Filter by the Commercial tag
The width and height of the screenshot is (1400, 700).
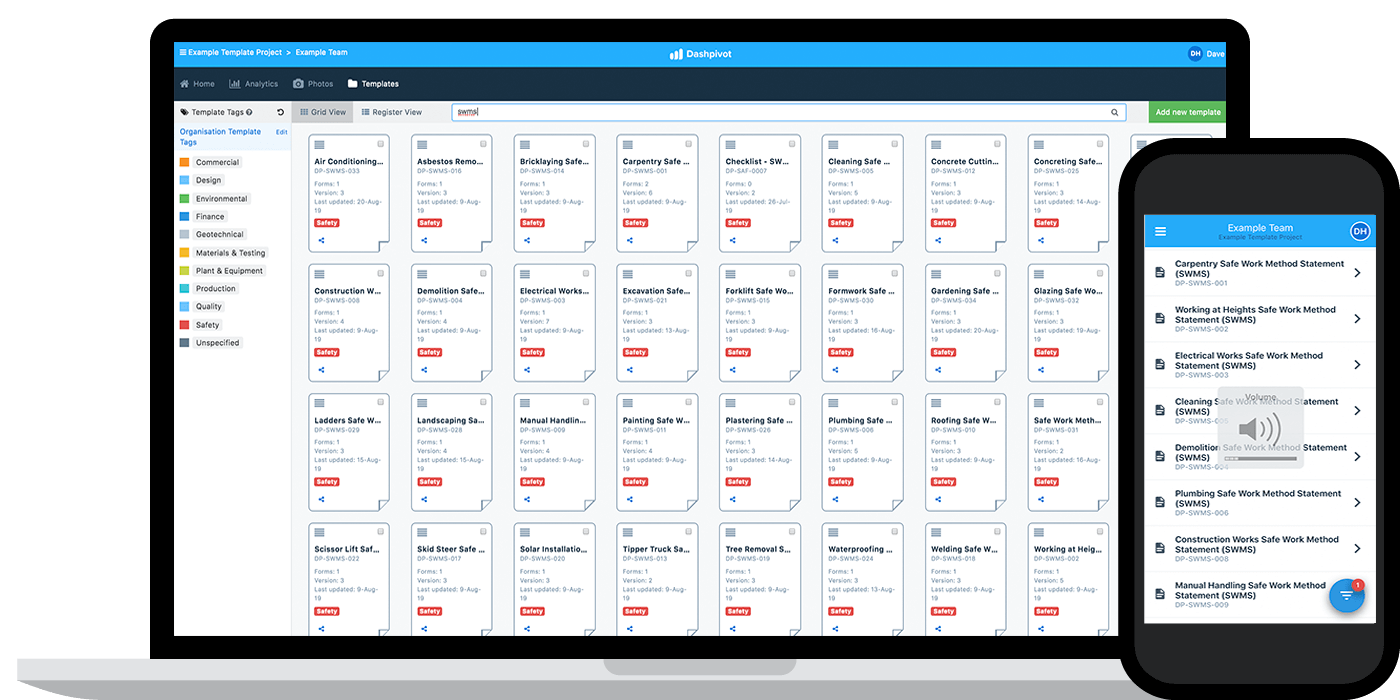click(217, 162)
